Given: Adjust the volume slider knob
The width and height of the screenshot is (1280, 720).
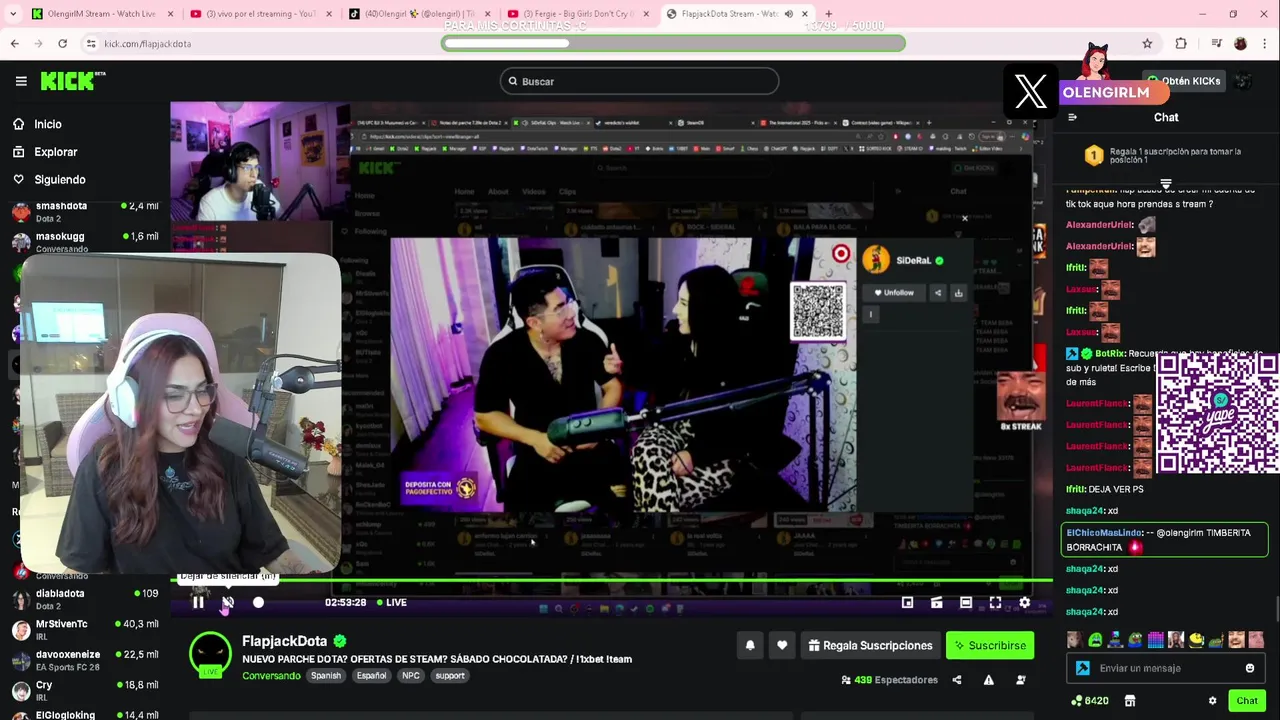Looking at the screenshot, I should (258, 602).
